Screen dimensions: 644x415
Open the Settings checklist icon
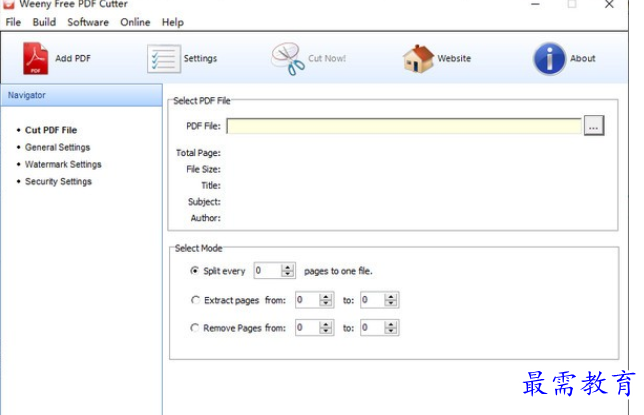[x=164, y=59]
